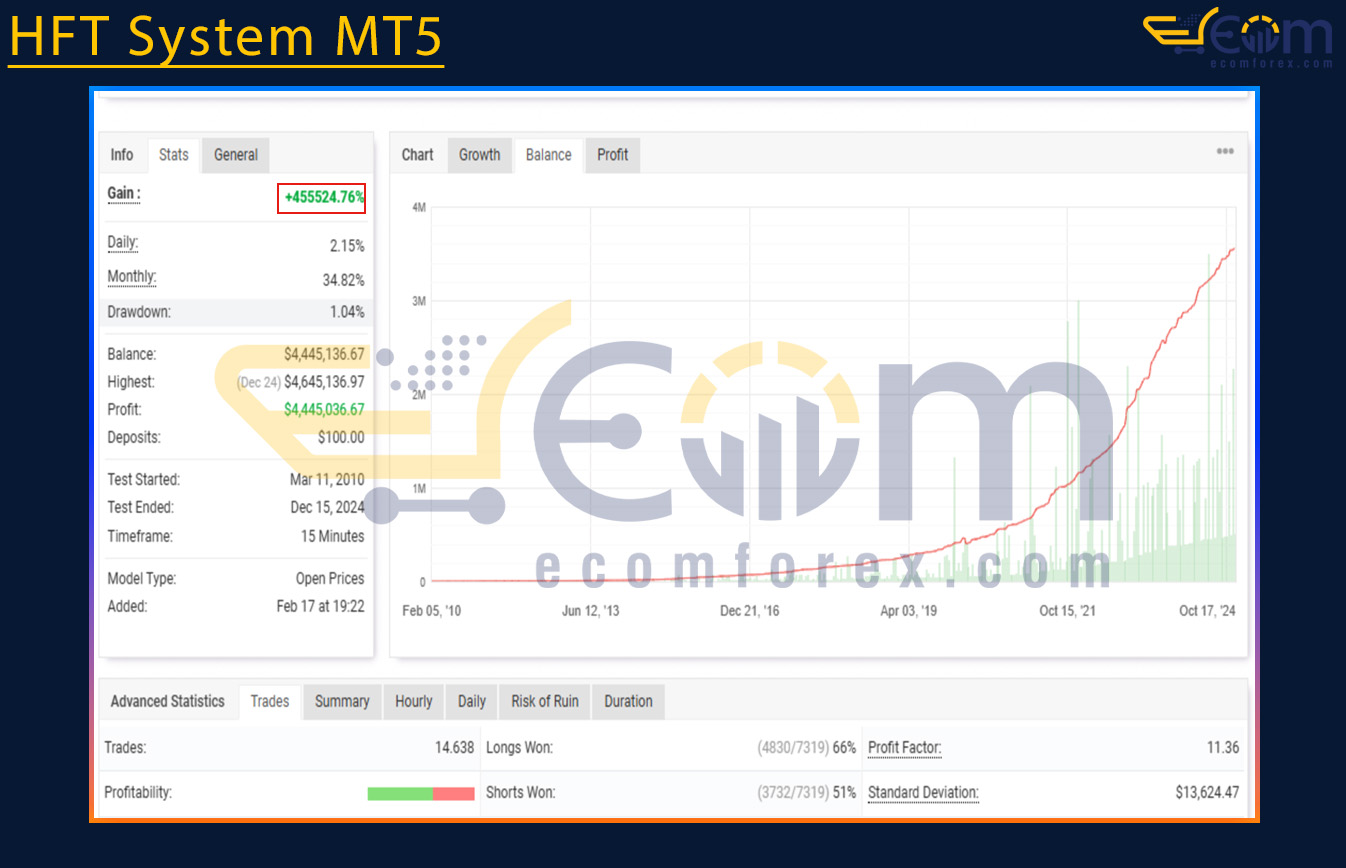Click the Gain label
The width and height of the screenshot is (1346, 868).
124,194
